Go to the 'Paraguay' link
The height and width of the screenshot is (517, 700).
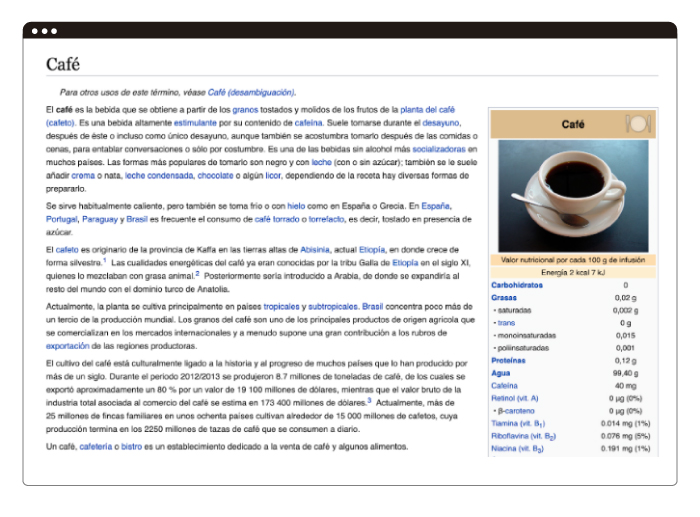click(x=100, y=219)
